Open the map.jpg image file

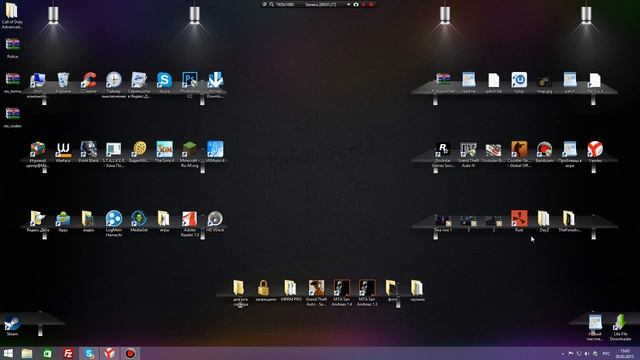click(x=544, y=82)
